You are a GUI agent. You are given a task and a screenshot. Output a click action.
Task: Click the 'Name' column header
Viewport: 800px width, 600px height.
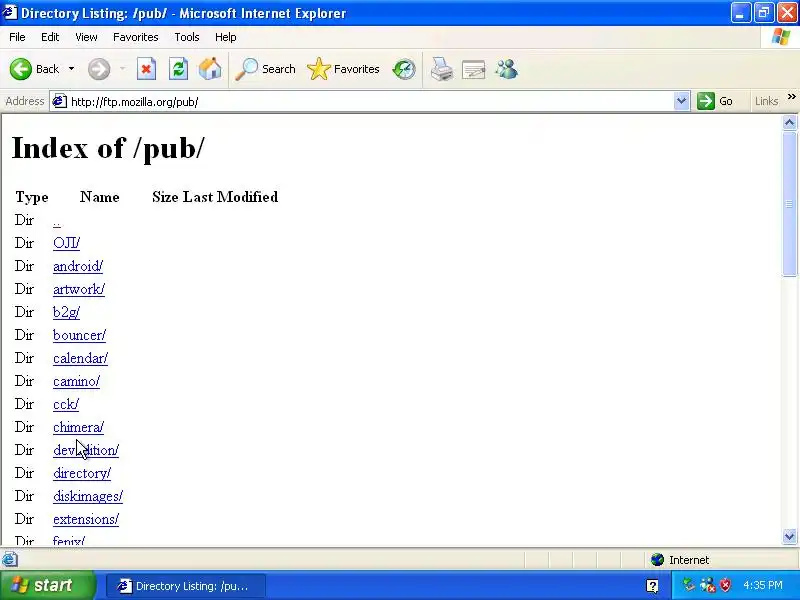(x=99, y=197)
